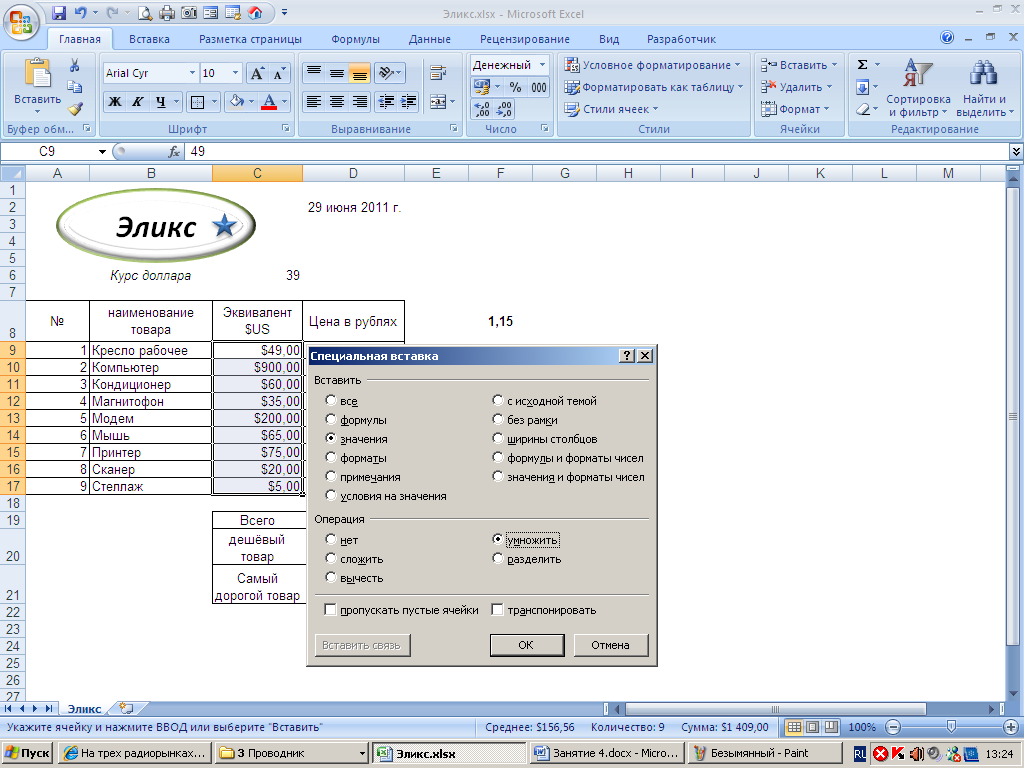
Task: Align text right in cells
Action: tap(360, 102)
